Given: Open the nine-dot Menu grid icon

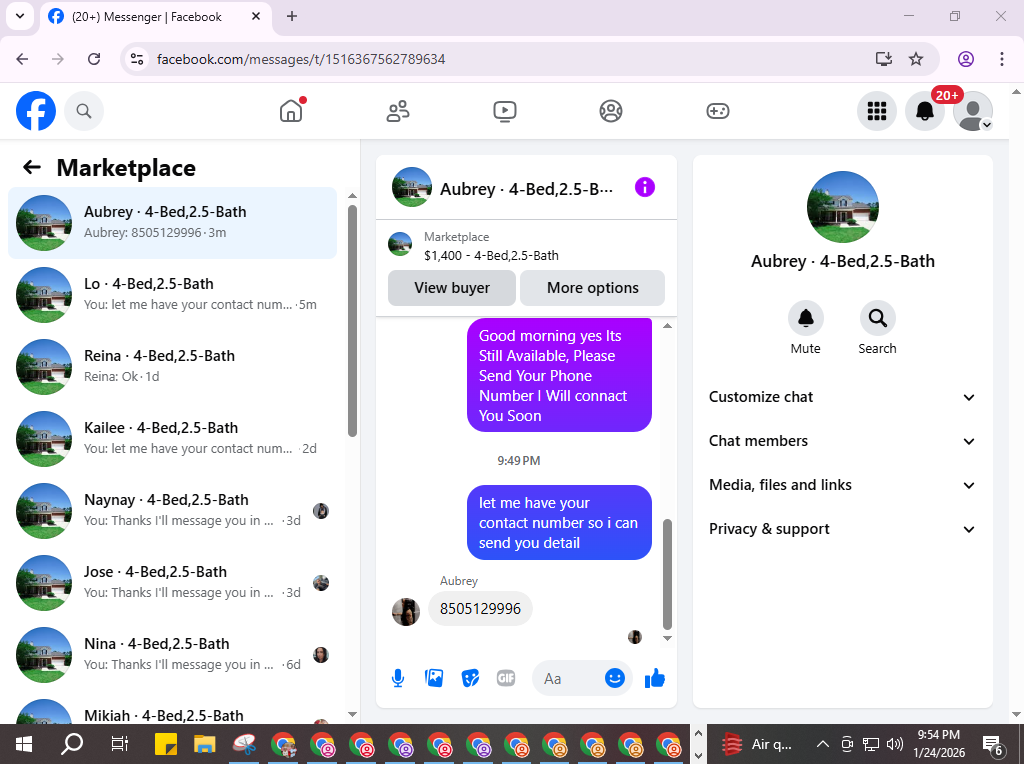Looking at the screenshot, I should (x=876, y=111).
